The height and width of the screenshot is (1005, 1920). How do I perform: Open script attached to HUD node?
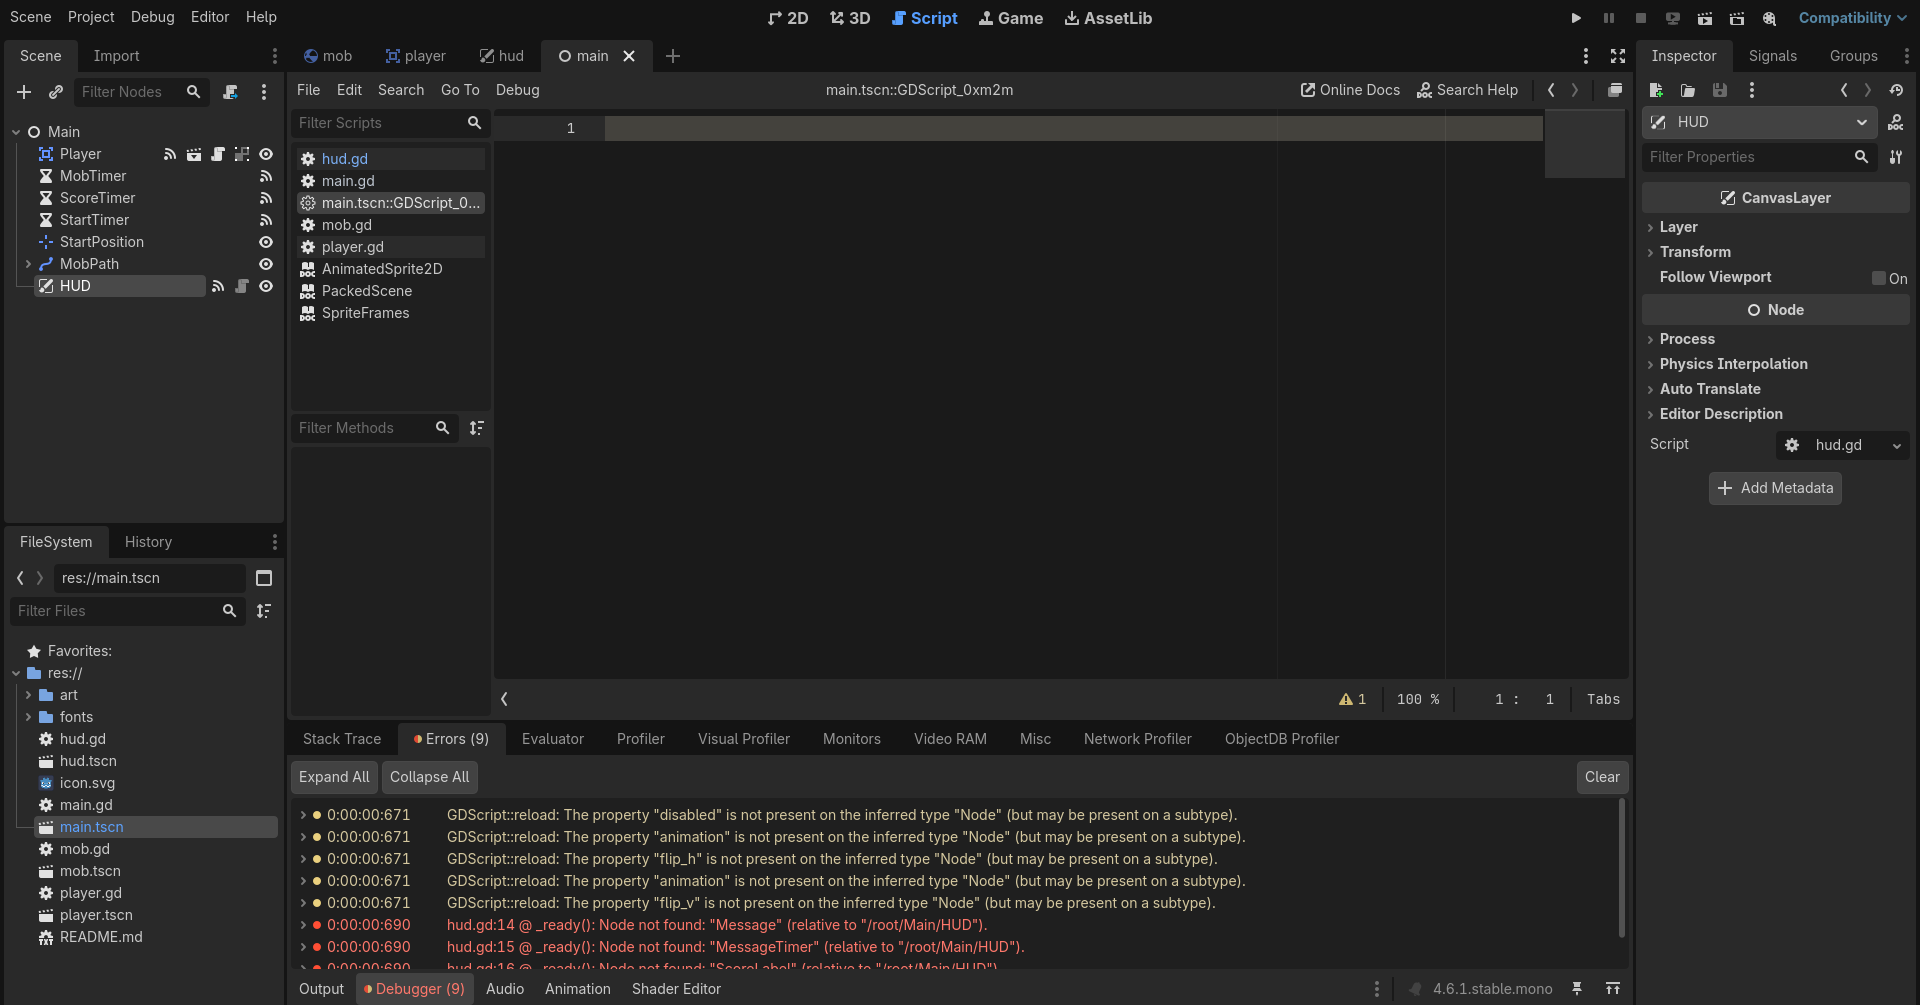[242, 286]
